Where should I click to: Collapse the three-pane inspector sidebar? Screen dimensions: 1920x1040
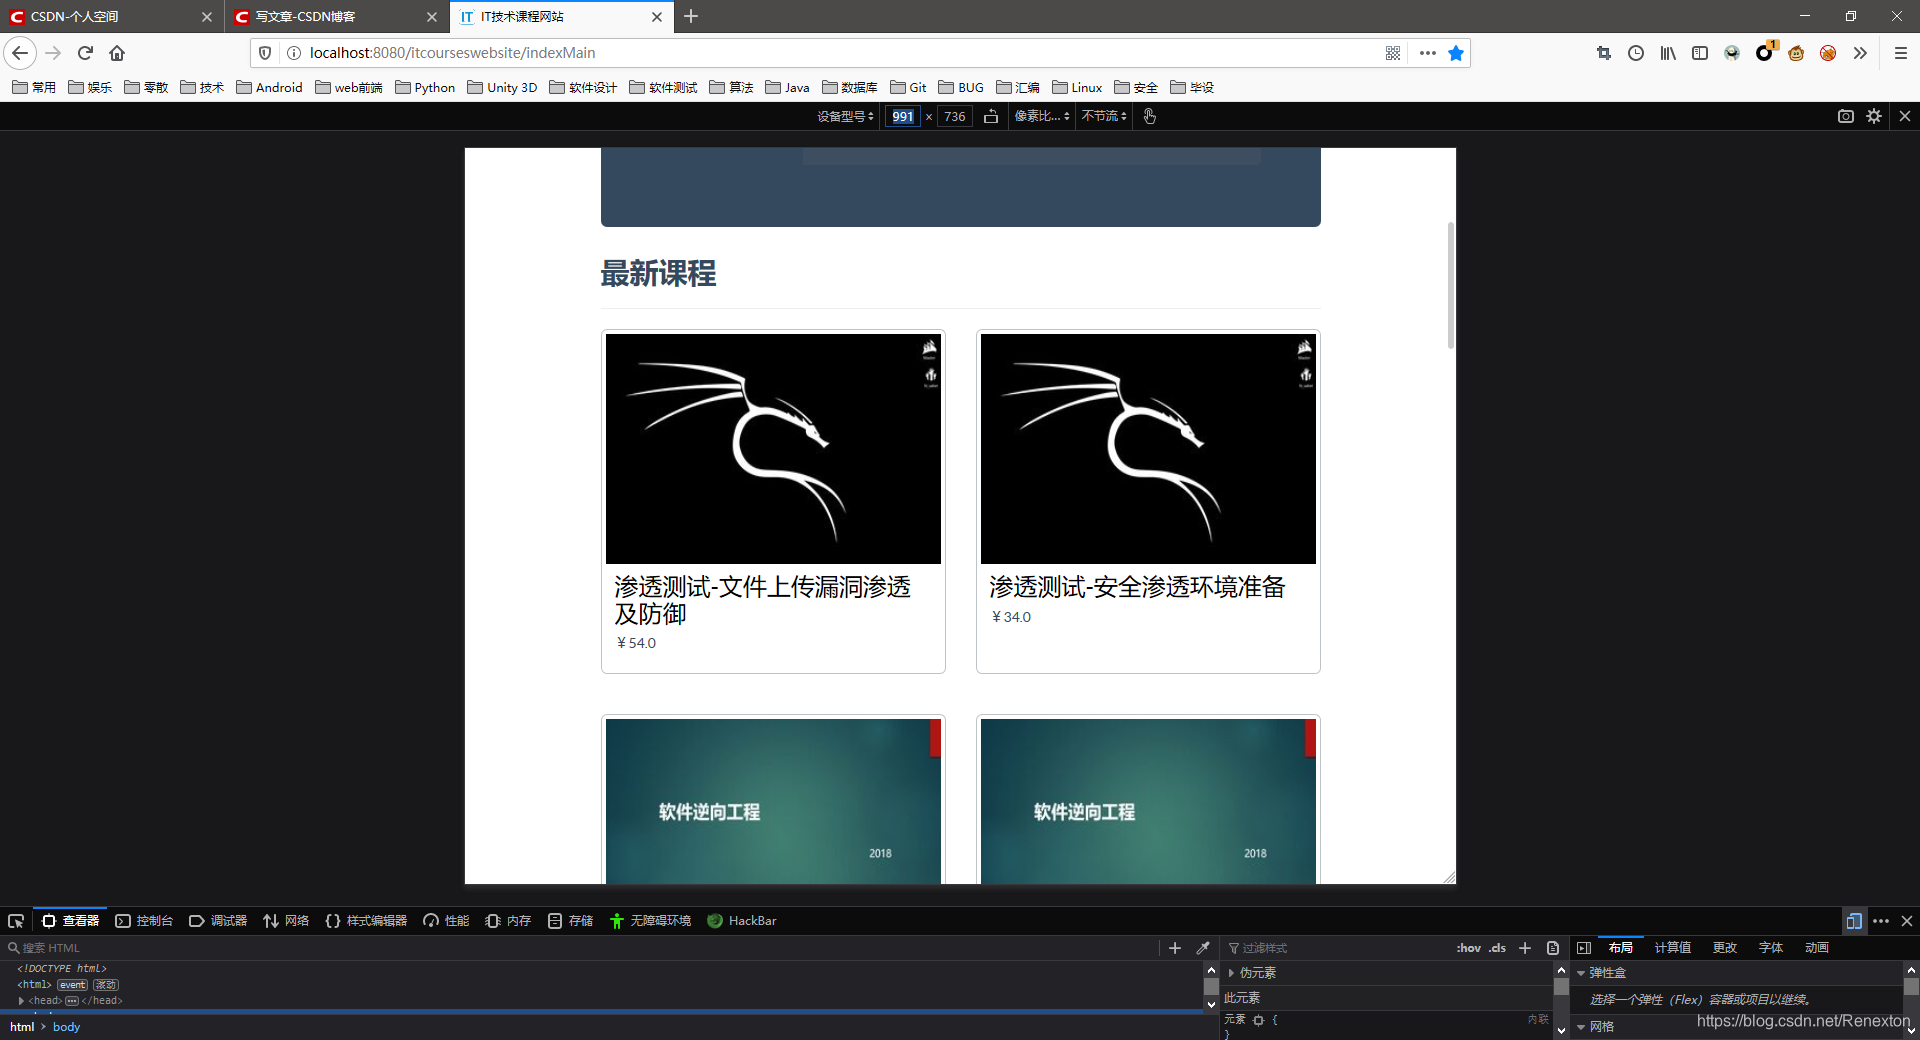tap(1584, 948)
